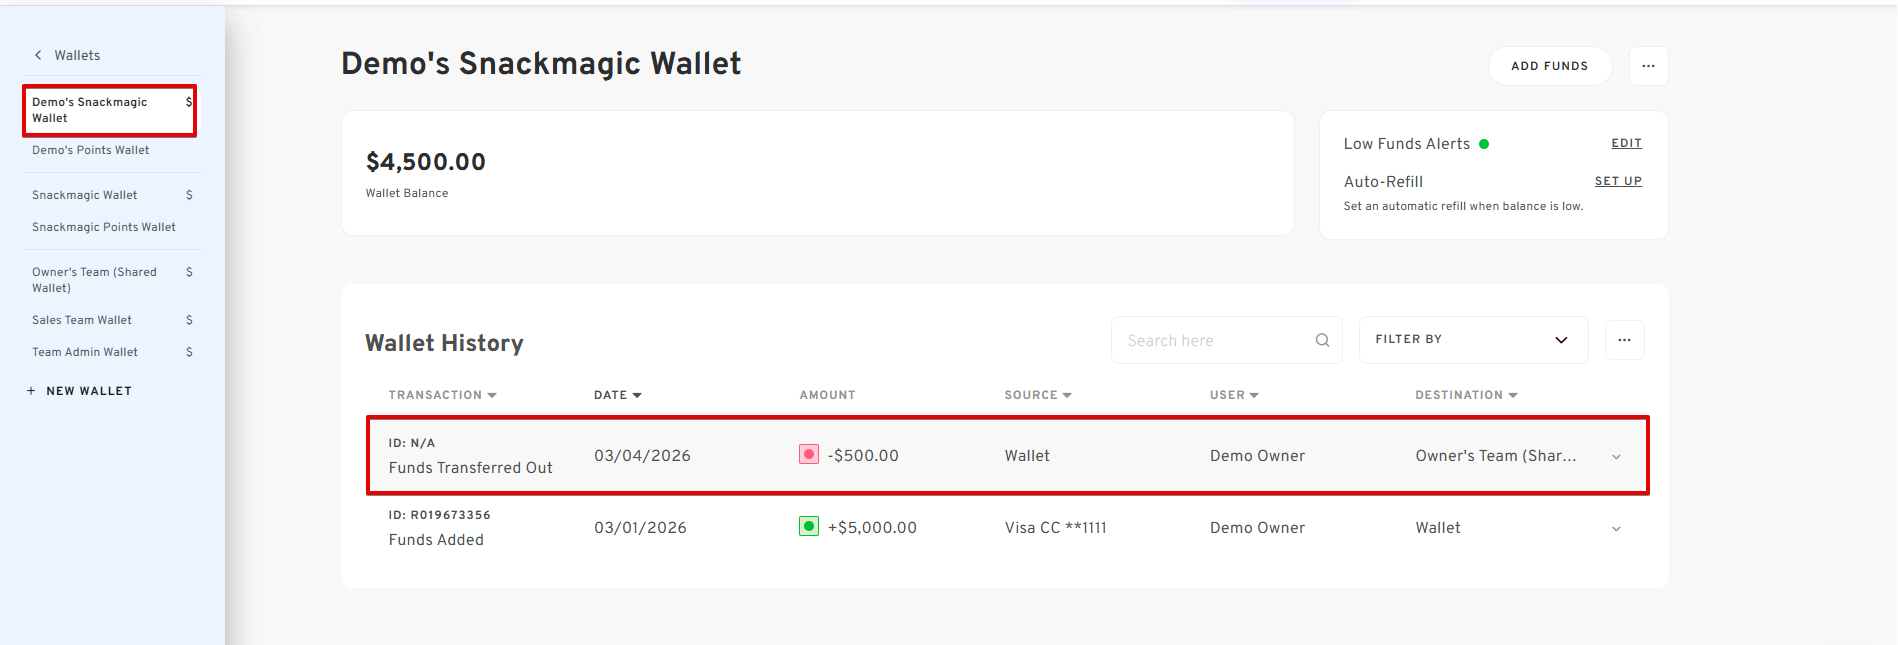
Task: Sort wallet history by Date column
Action: click(617, 395)
